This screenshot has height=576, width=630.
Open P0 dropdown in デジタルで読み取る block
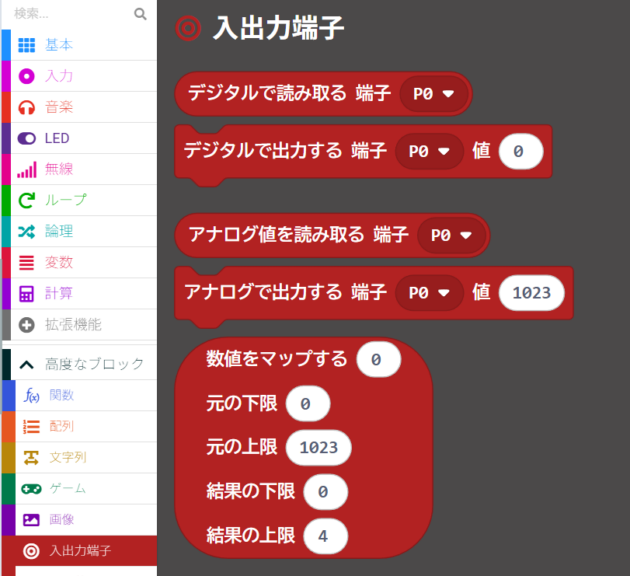click(432, 94)
